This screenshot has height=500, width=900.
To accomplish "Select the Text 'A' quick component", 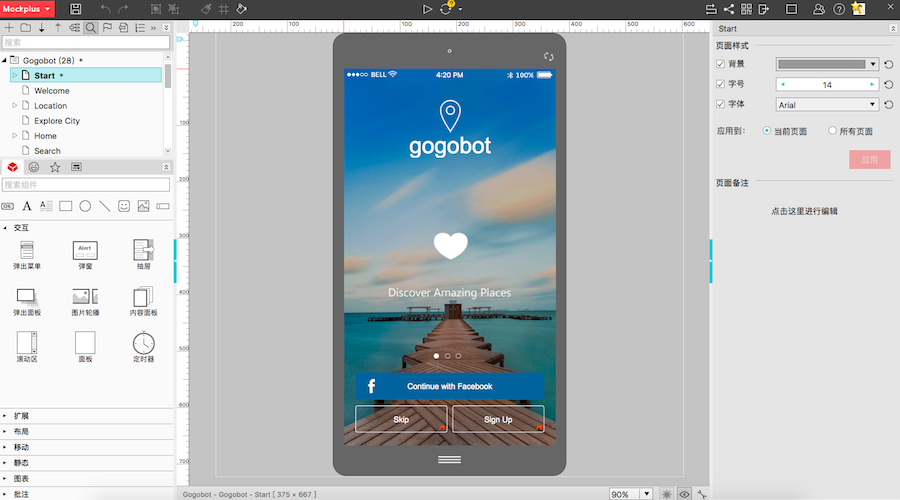I will 26,206.
